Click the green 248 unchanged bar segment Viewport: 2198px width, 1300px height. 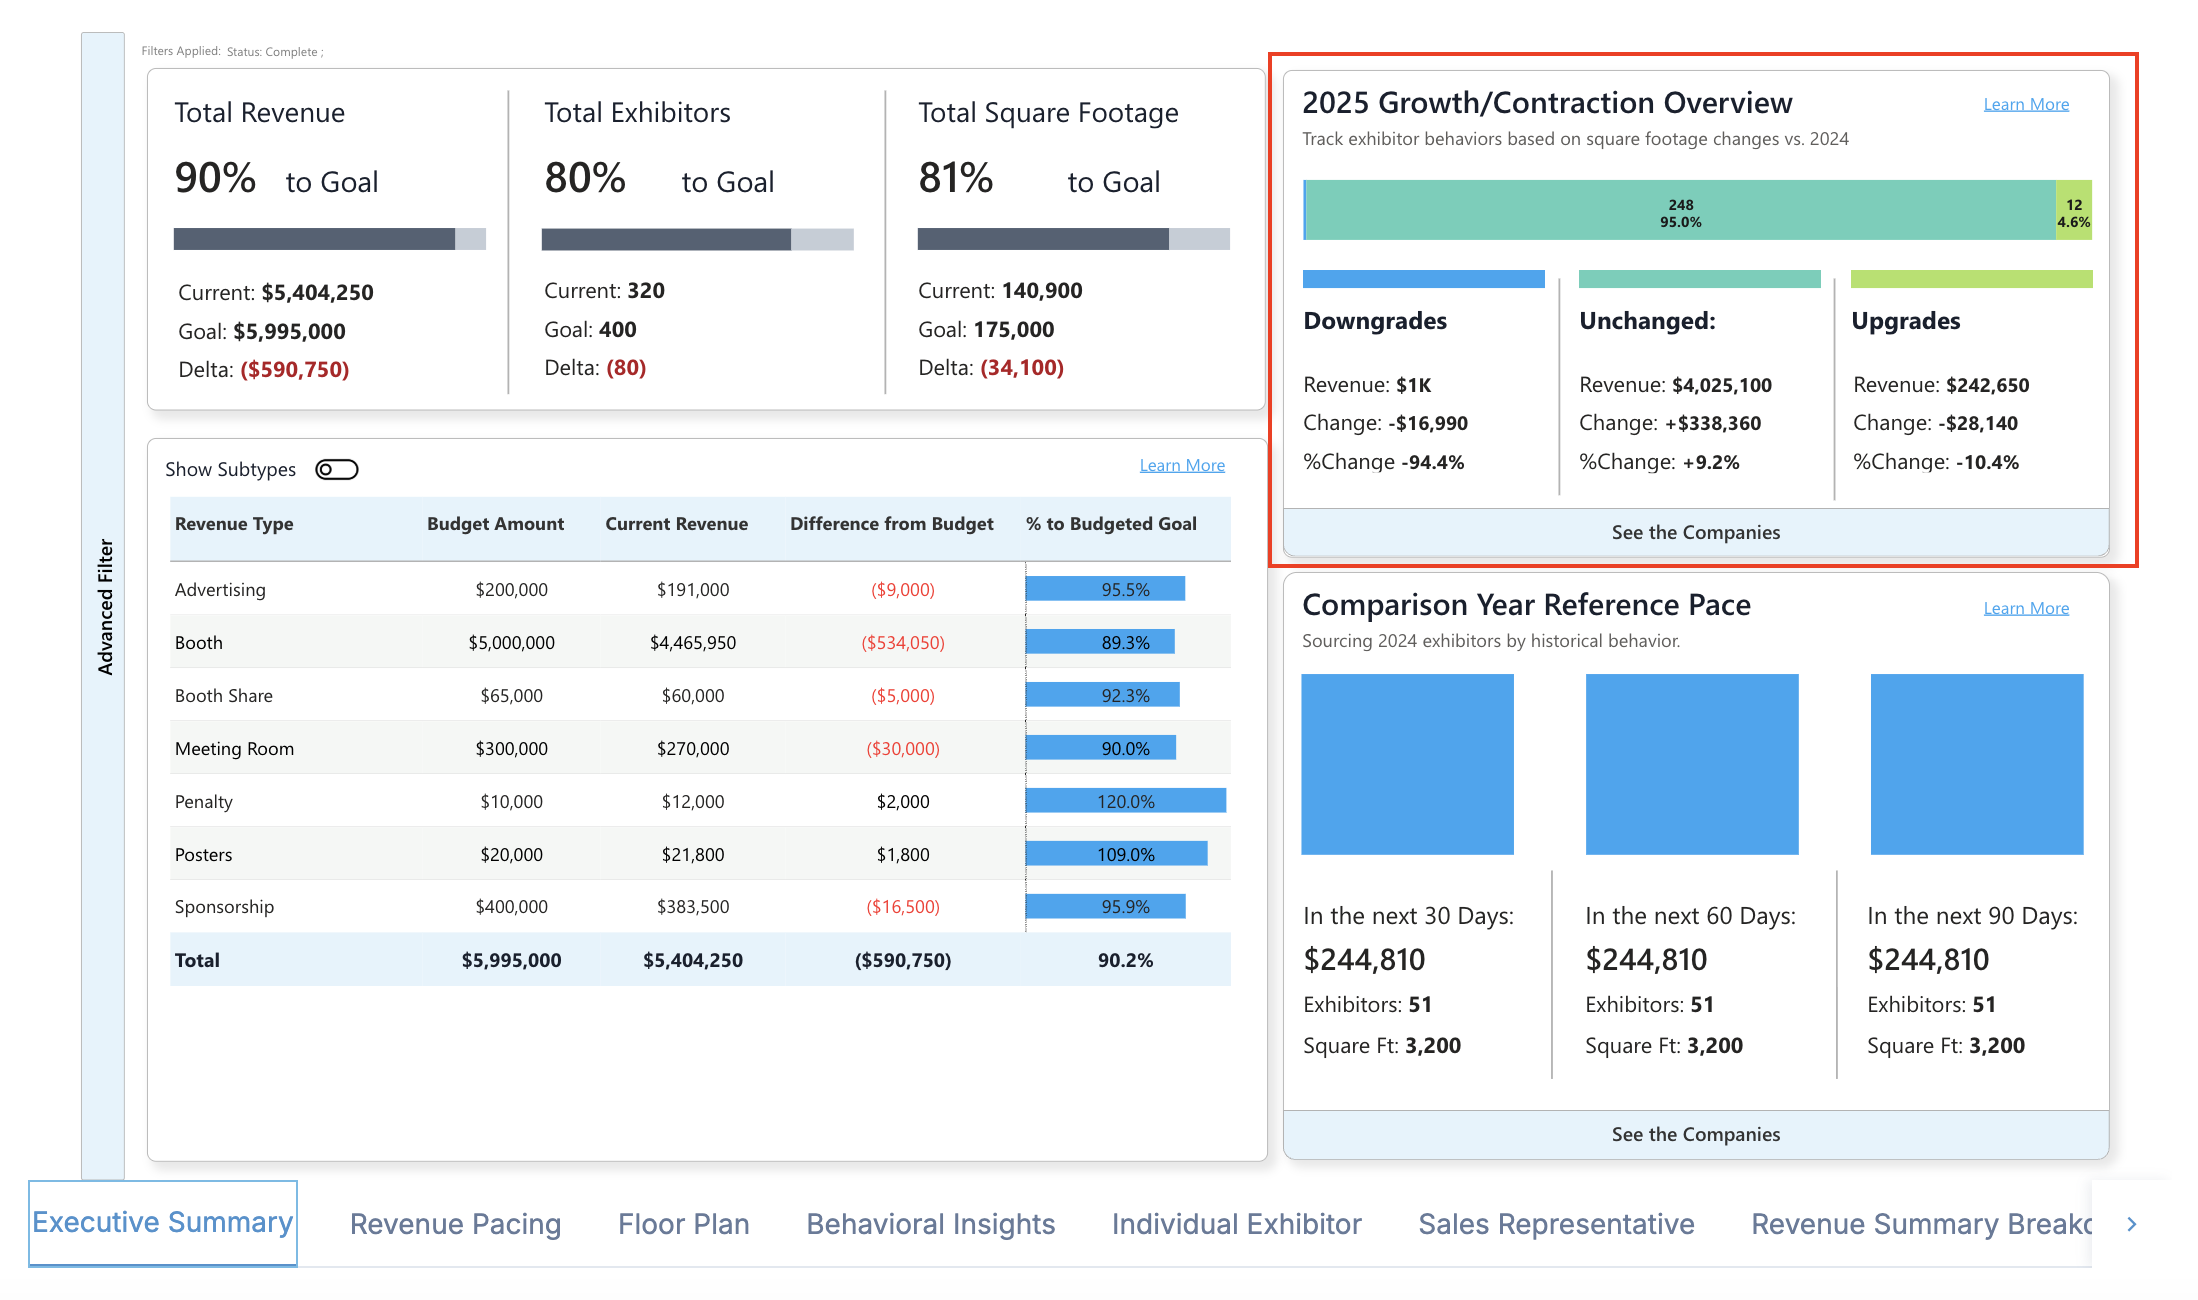tap(1680, 211)
